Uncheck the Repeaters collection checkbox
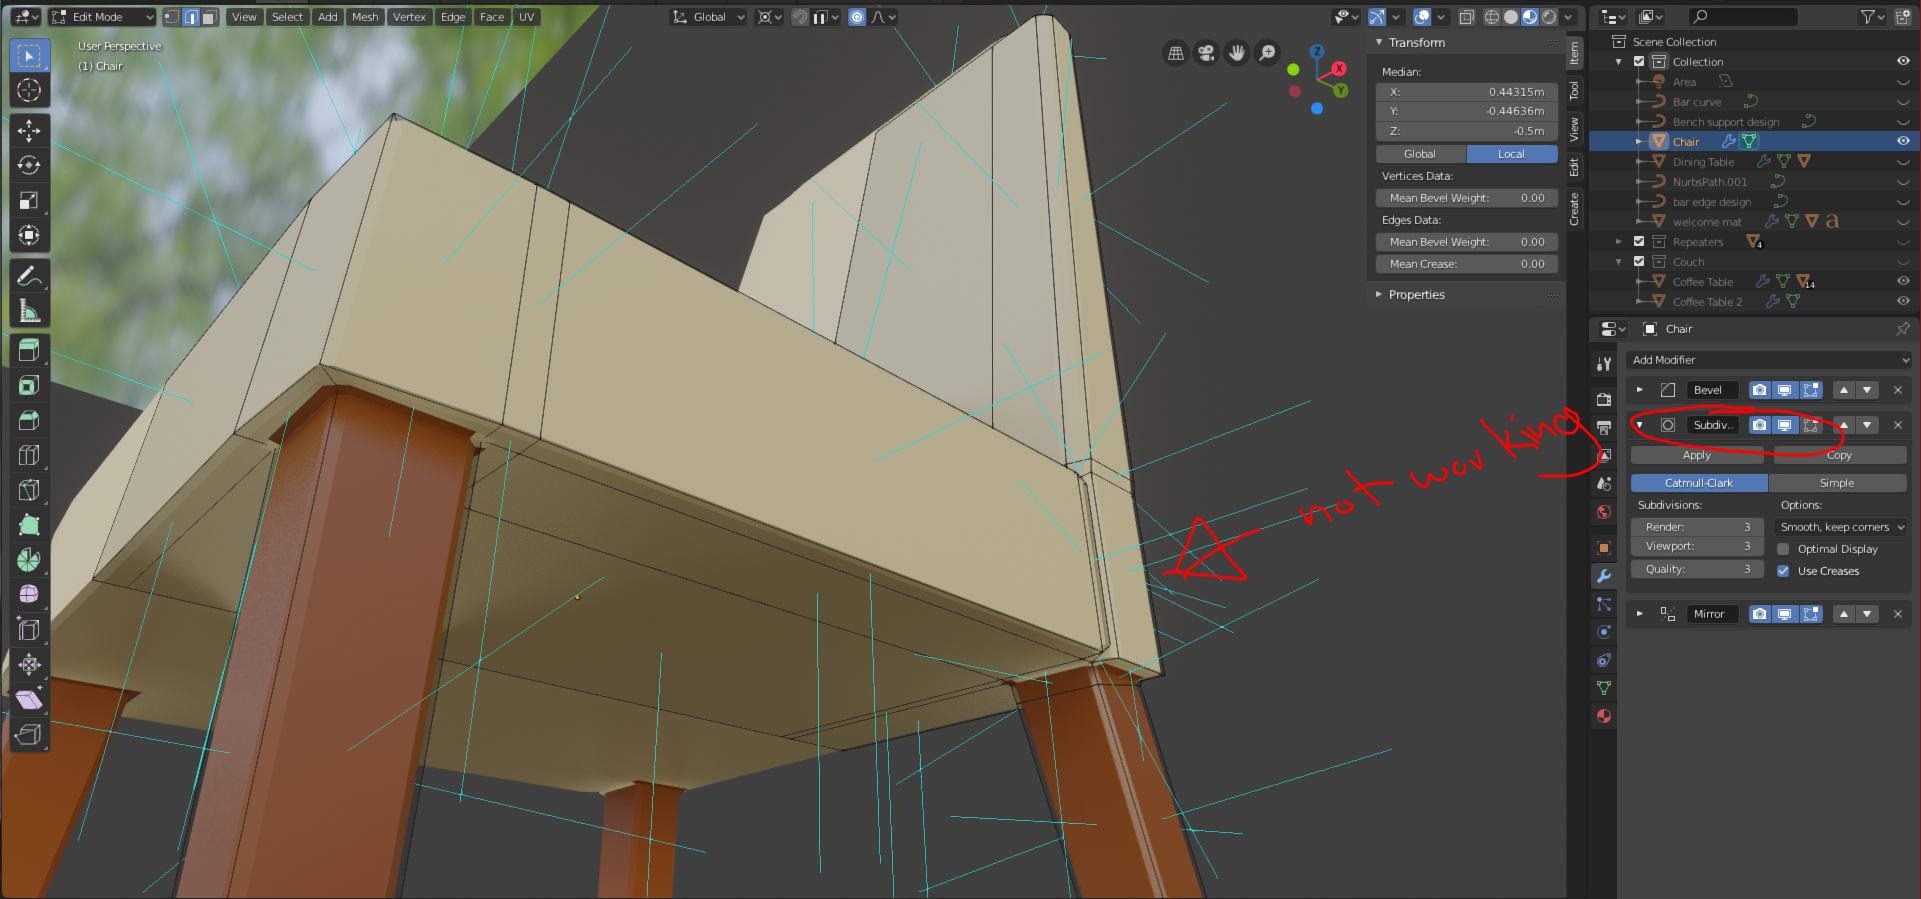Screen dimensions: 1921x899 1639,241
